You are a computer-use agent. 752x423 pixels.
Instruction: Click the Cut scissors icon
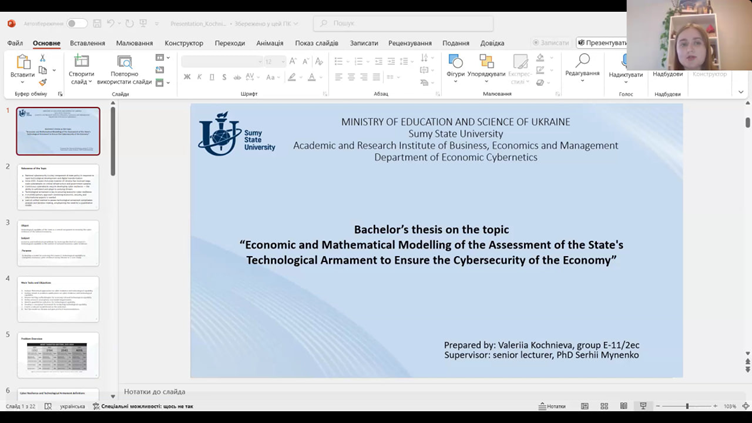pos(43,58)
